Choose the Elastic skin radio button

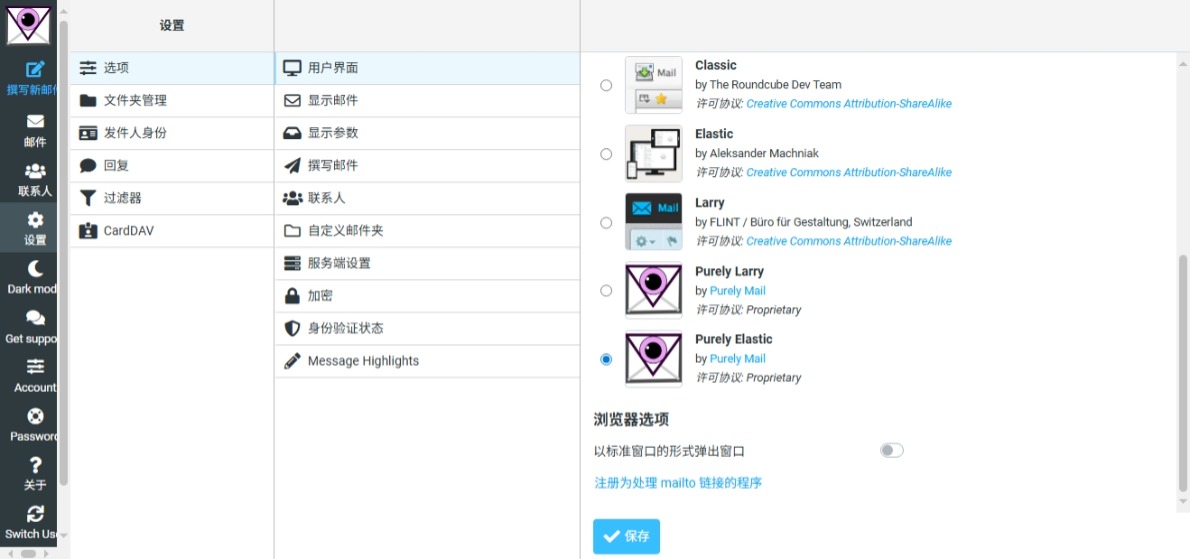[x=606, y=154]
